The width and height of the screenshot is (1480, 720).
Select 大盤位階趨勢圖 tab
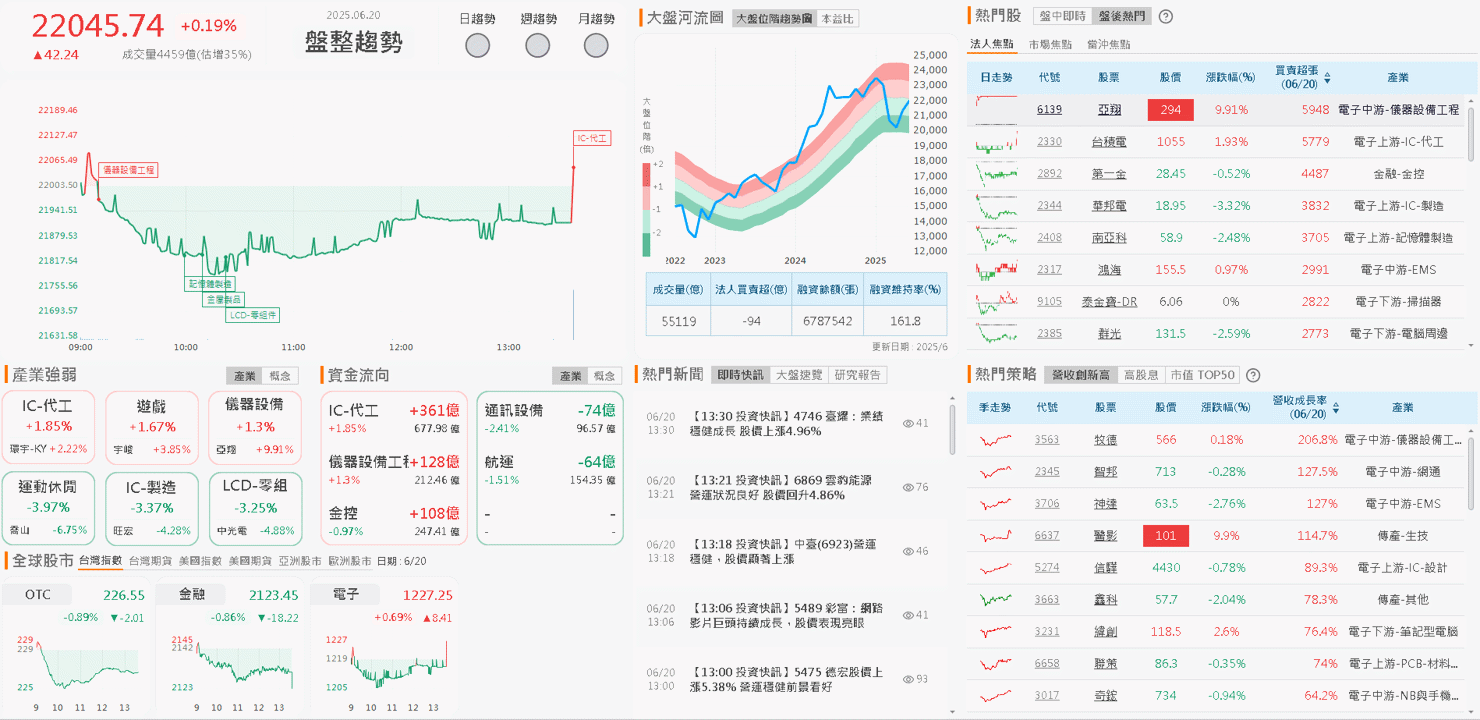coord(774,19)
